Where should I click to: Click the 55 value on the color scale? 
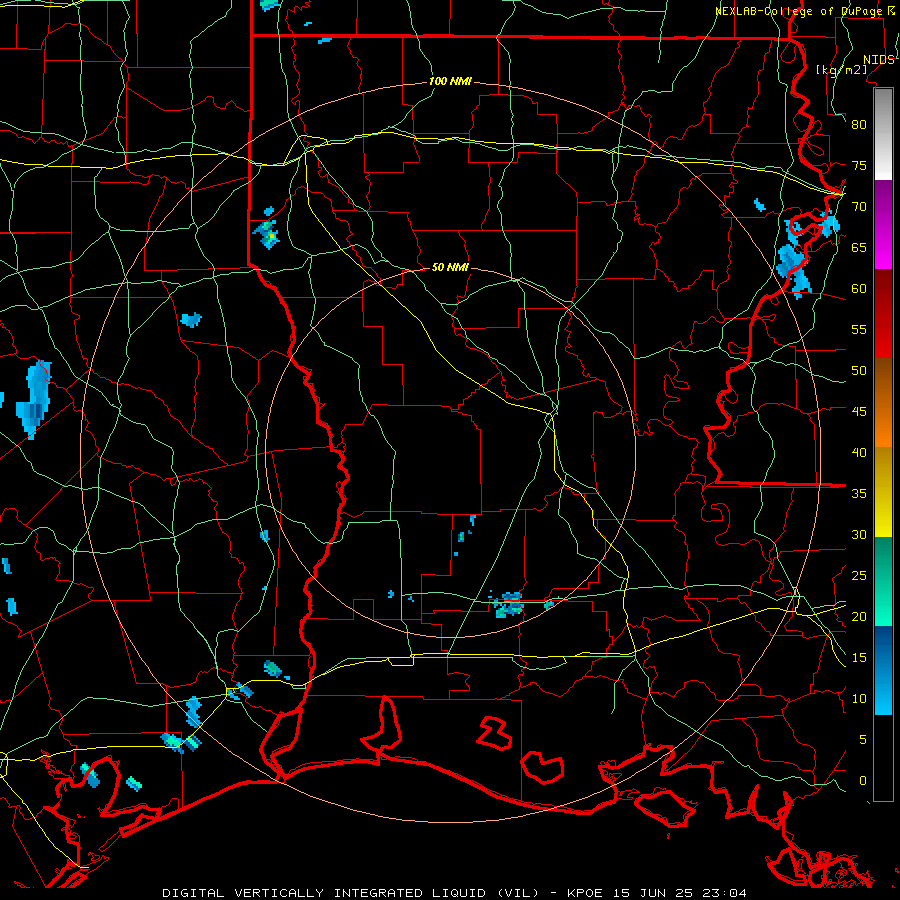(x=859, y=329)
